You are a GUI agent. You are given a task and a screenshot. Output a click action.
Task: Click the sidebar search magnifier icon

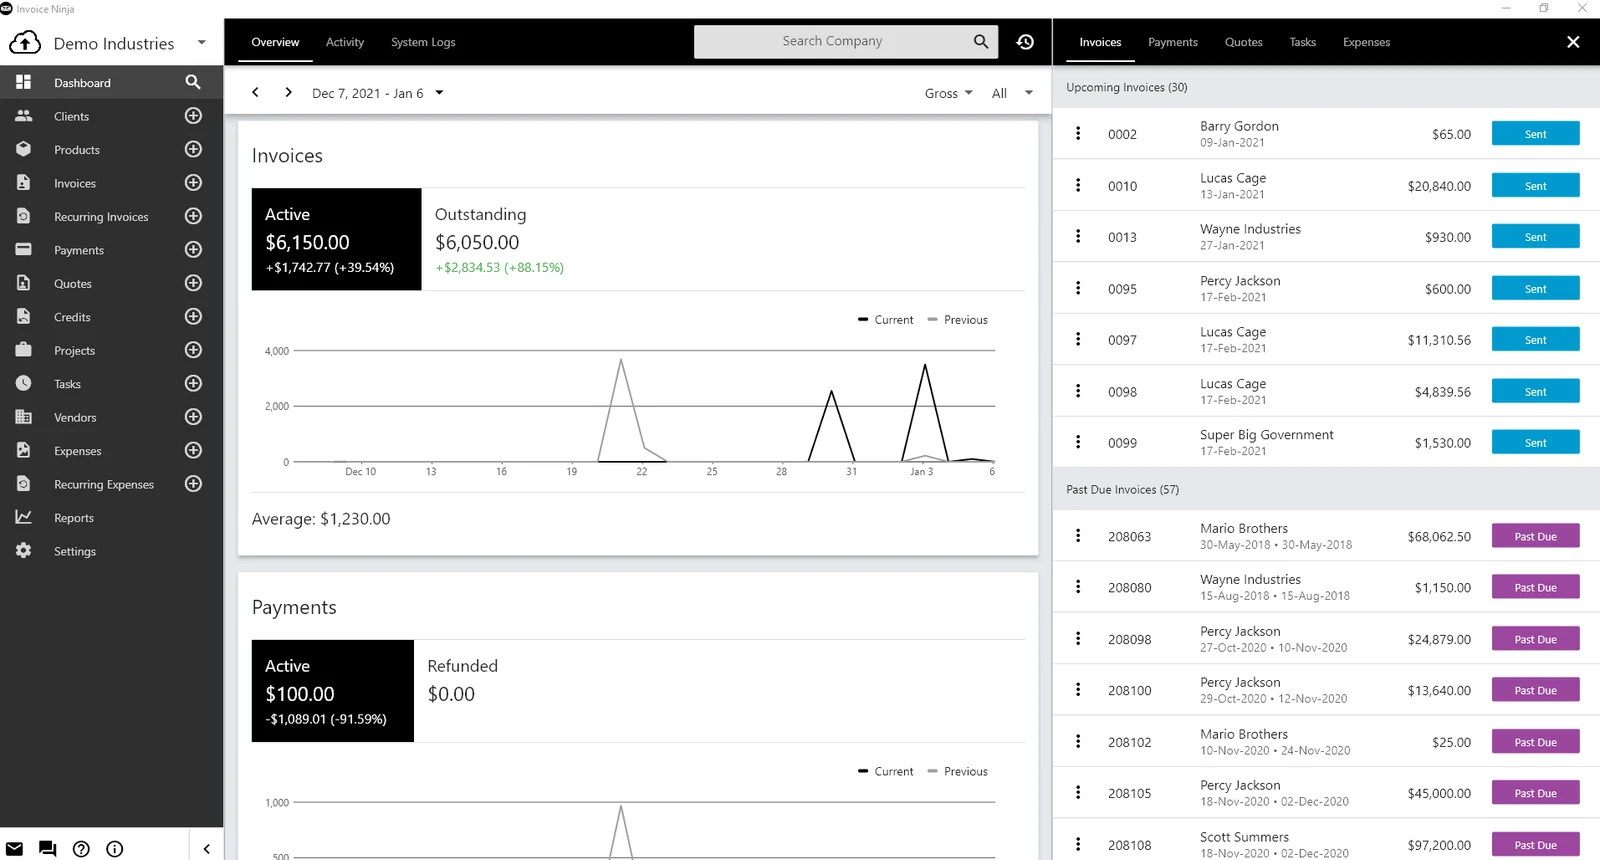coord(193,82)
